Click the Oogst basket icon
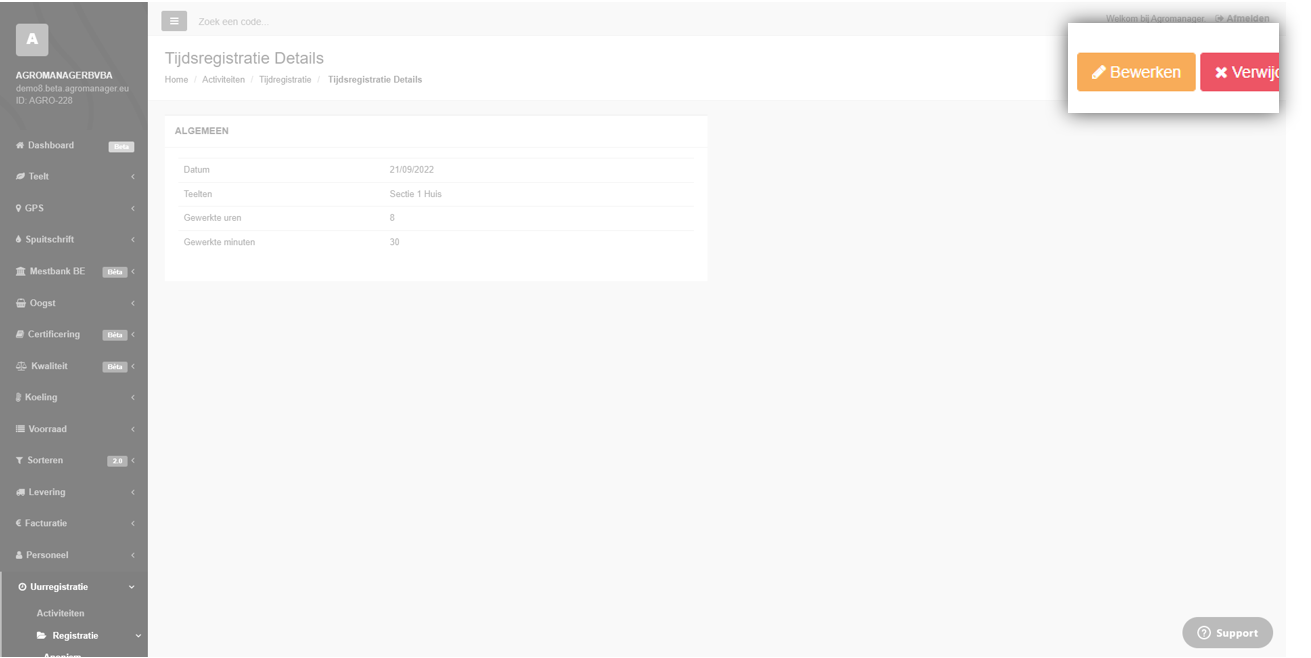 tap(21, 303)
